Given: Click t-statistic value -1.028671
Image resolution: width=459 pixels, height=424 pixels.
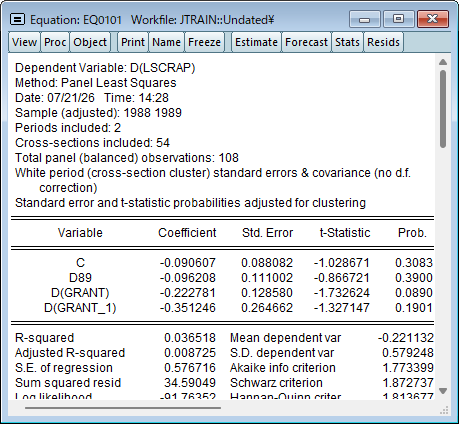Looking at the screenshot, I should pos(342,263).
